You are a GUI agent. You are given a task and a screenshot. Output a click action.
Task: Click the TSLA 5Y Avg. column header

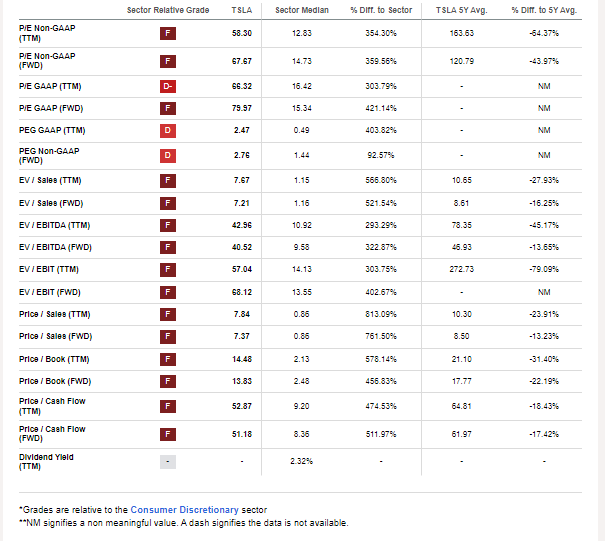[461, 10]
